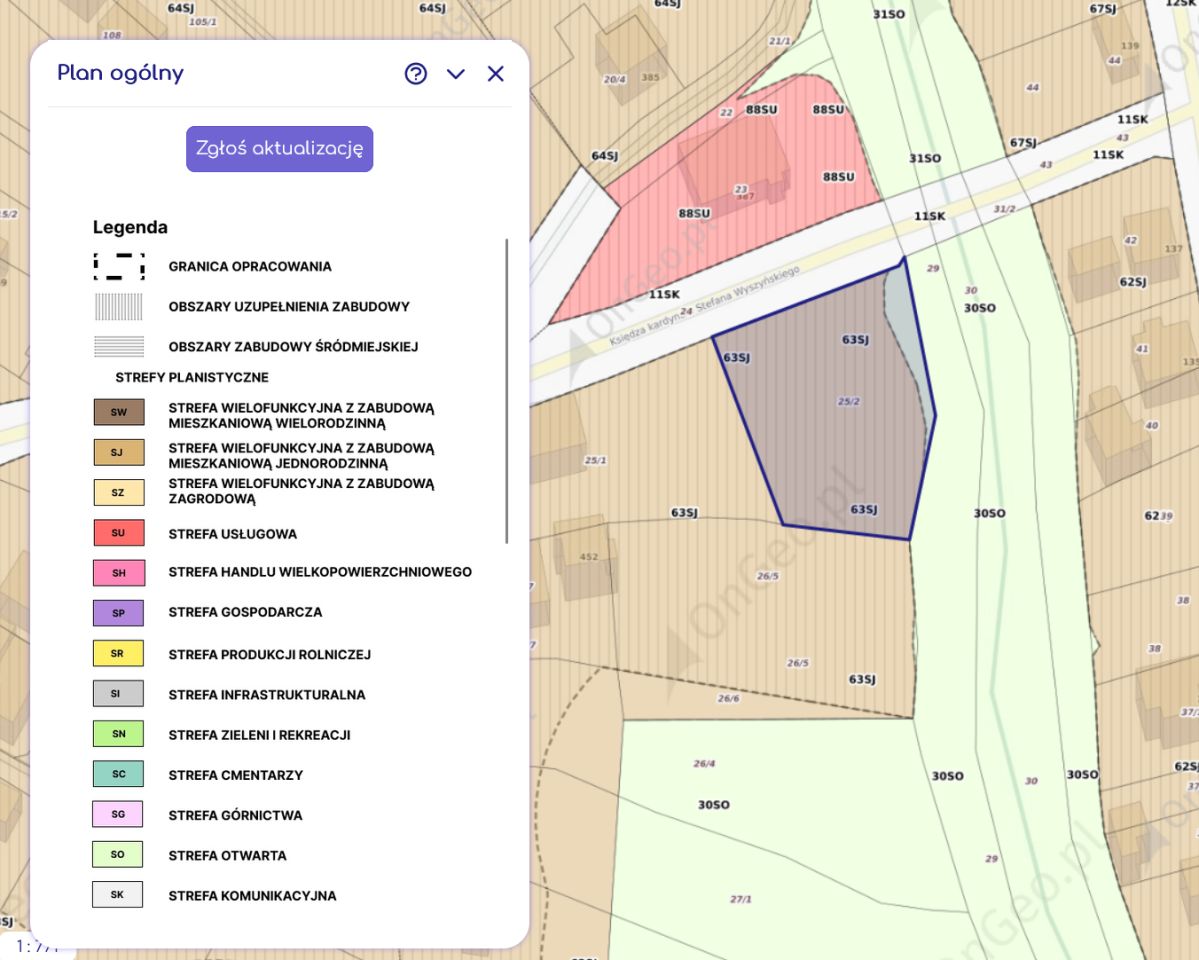The width and height of the screenshot is (1199, 960).
Task: Close the Plan ogólny panel
Action: pos(496,73)
